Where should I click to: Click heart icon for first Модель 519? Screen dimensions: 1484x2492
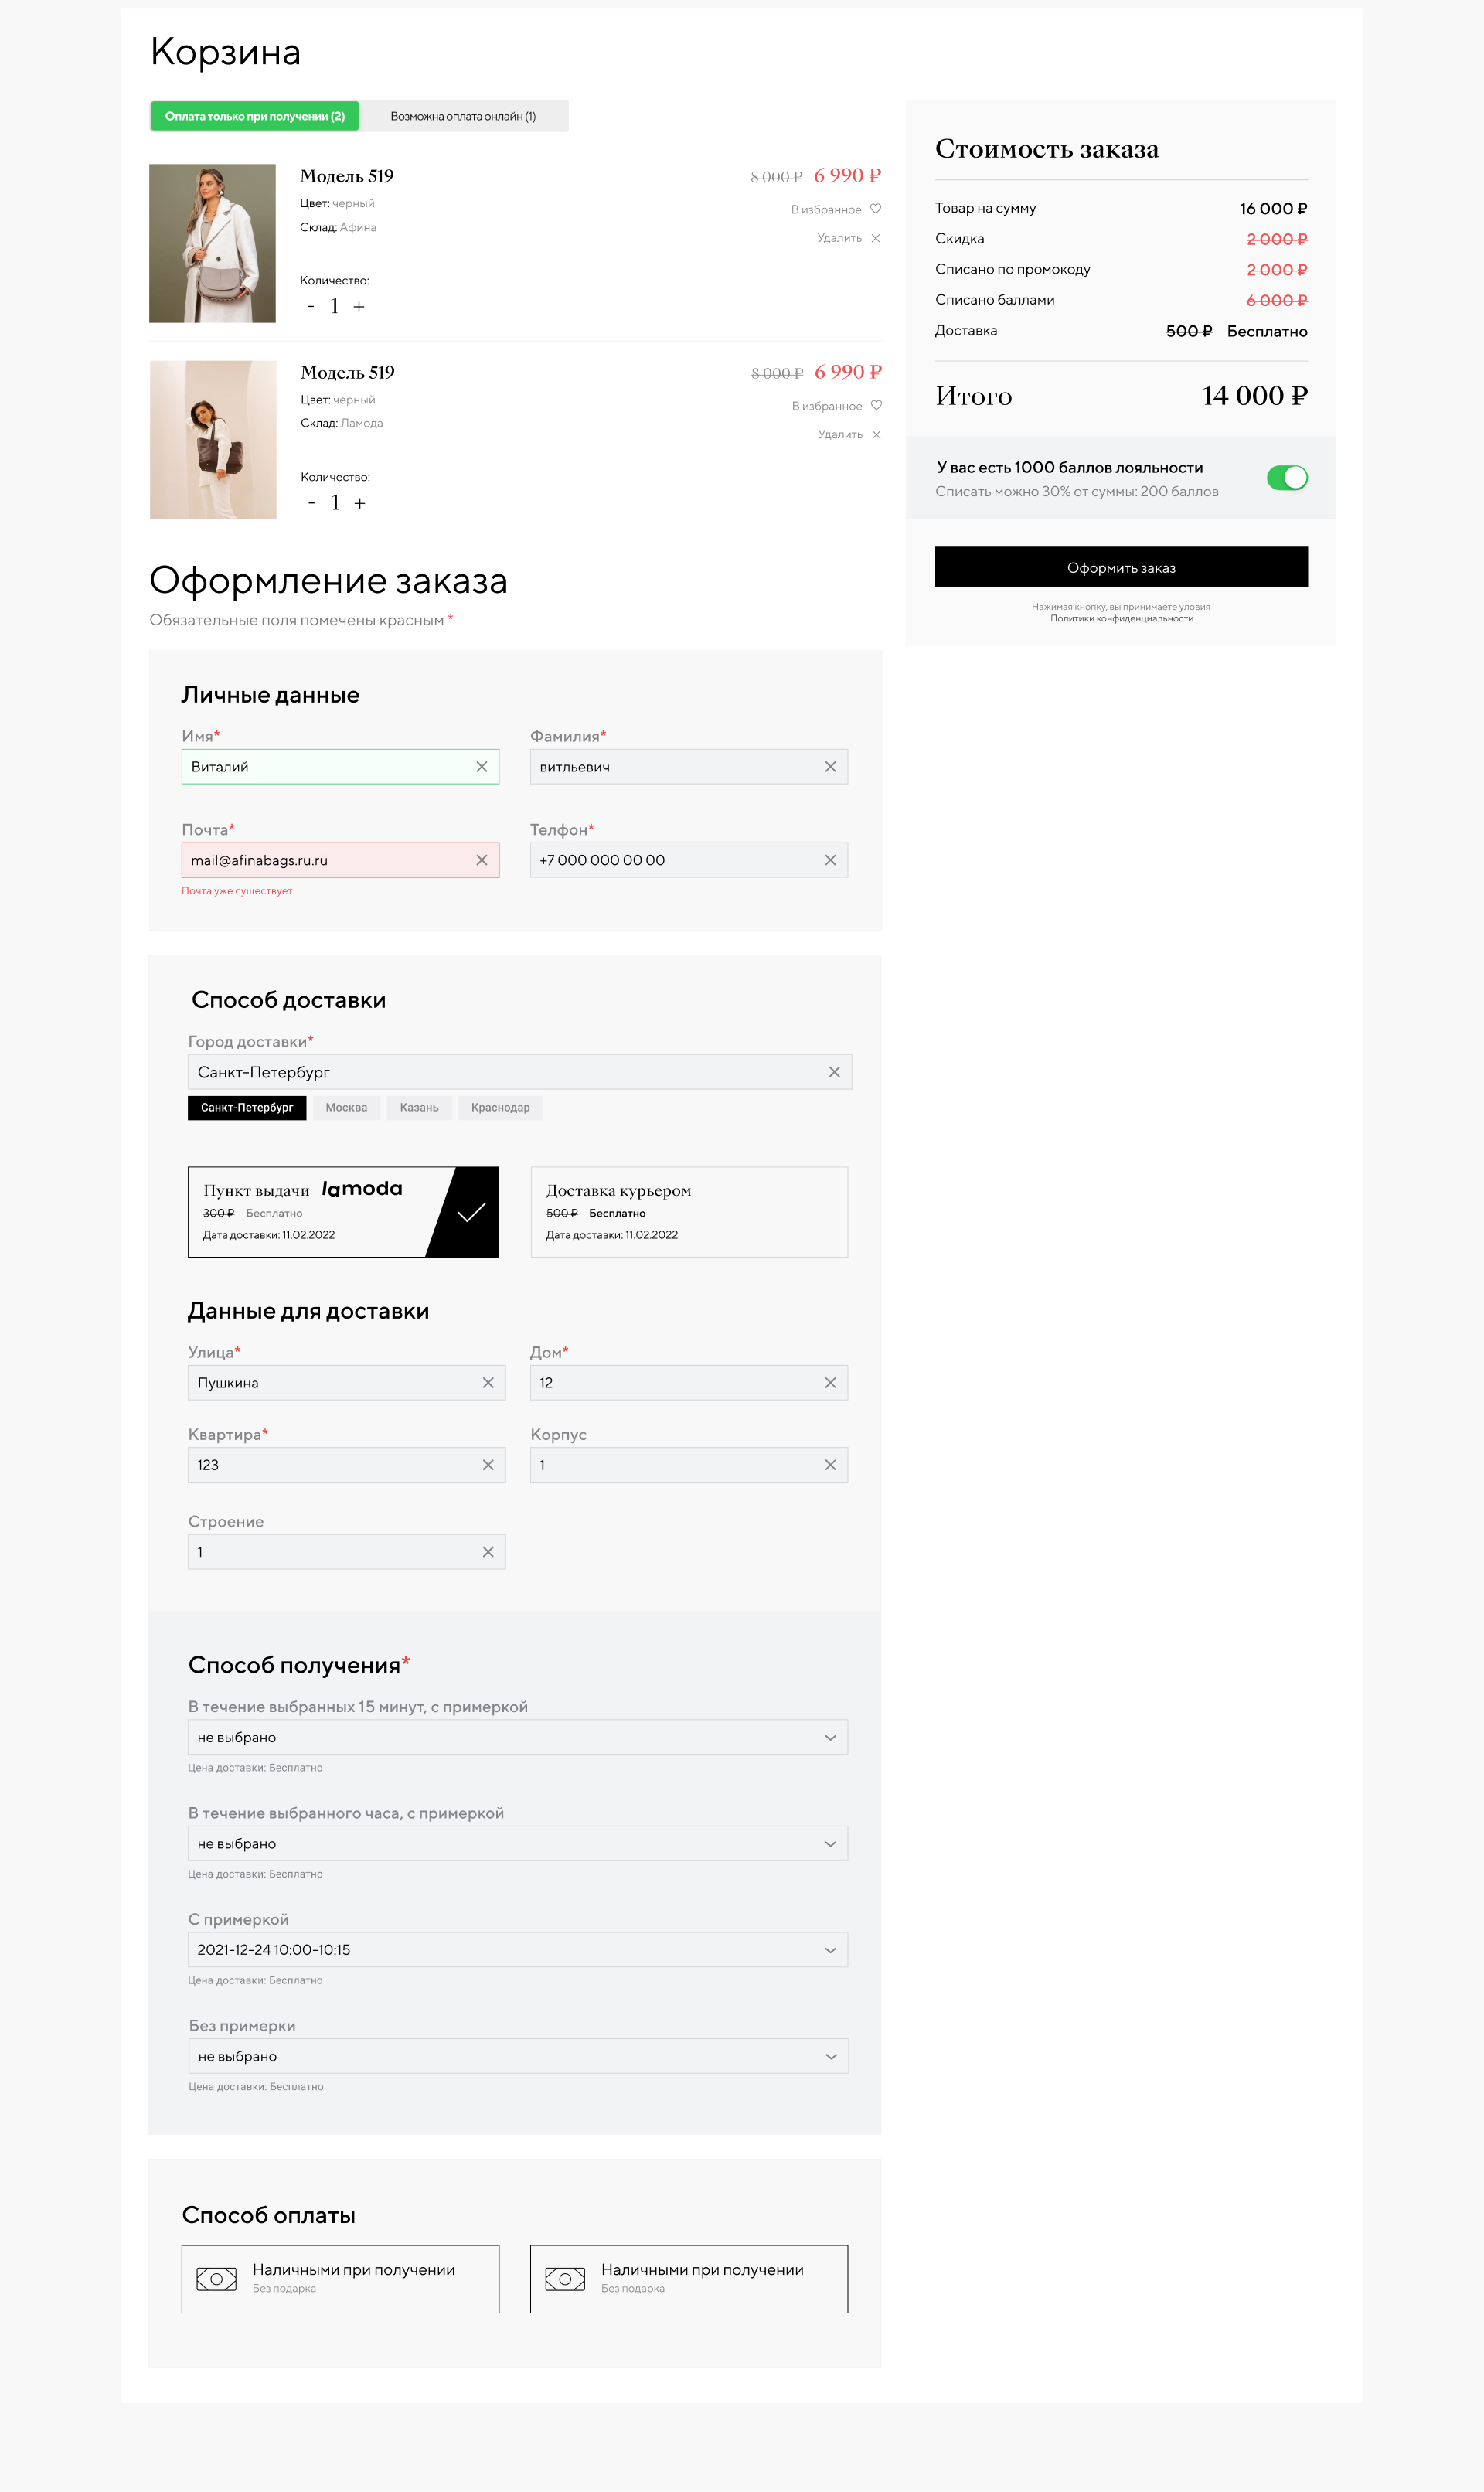(875, 209)
